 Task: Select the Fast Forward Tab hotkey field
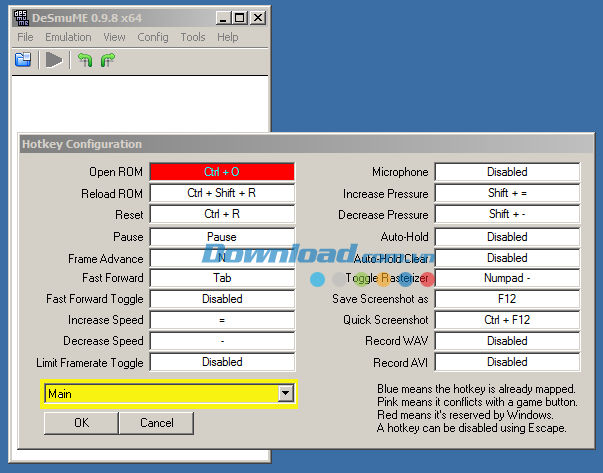coord(222,278)
